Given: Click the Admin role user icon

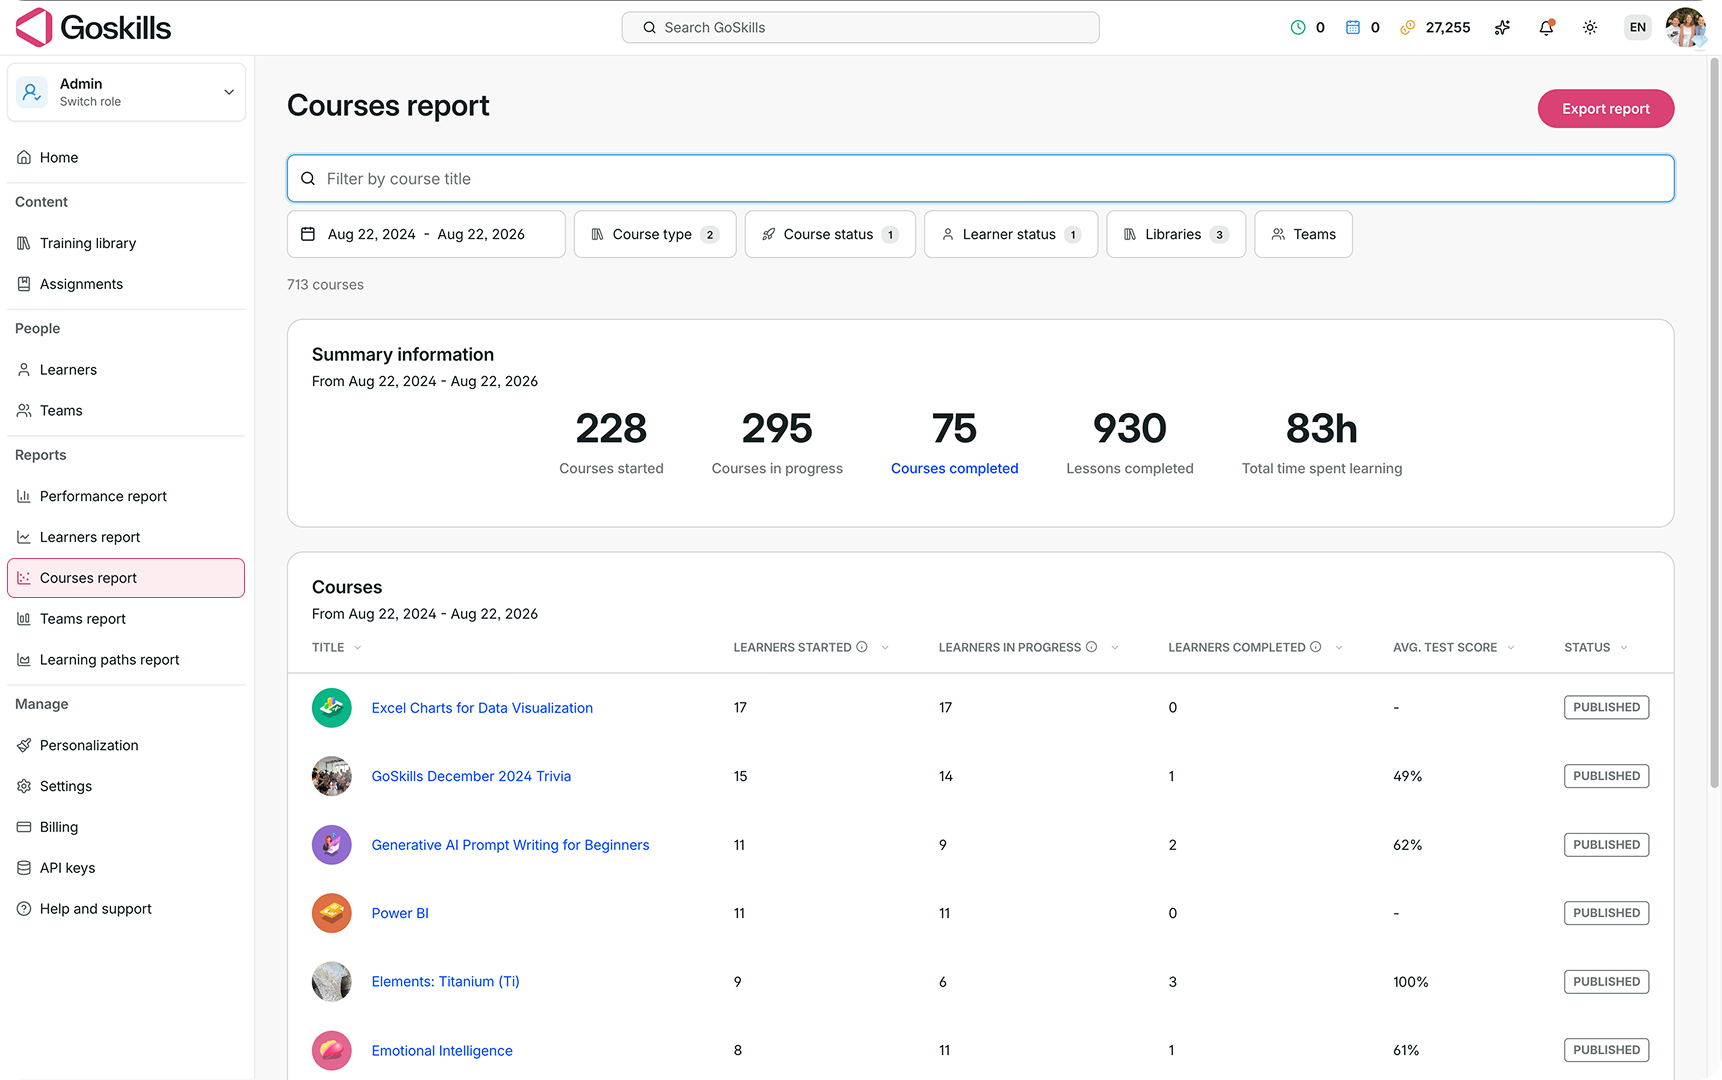Looking at the screenshot, I should [x=32, y=92].
